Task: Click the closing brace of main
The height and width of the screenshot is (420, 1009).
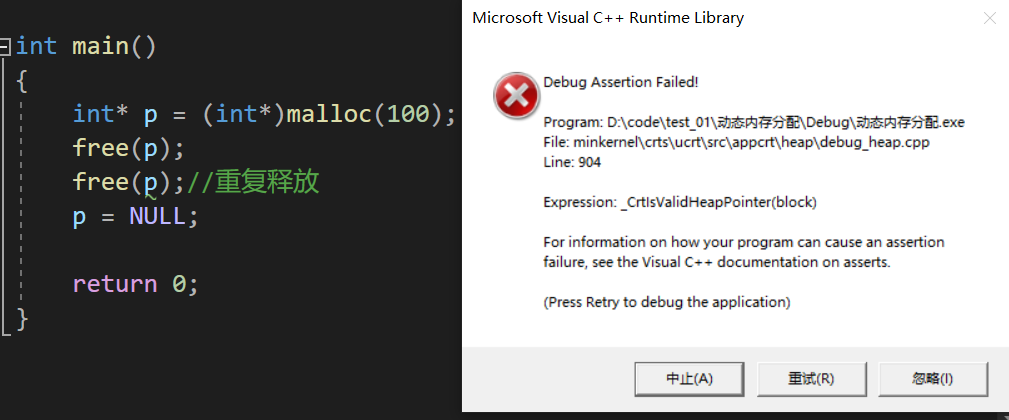Action: [x=23, y=318]
